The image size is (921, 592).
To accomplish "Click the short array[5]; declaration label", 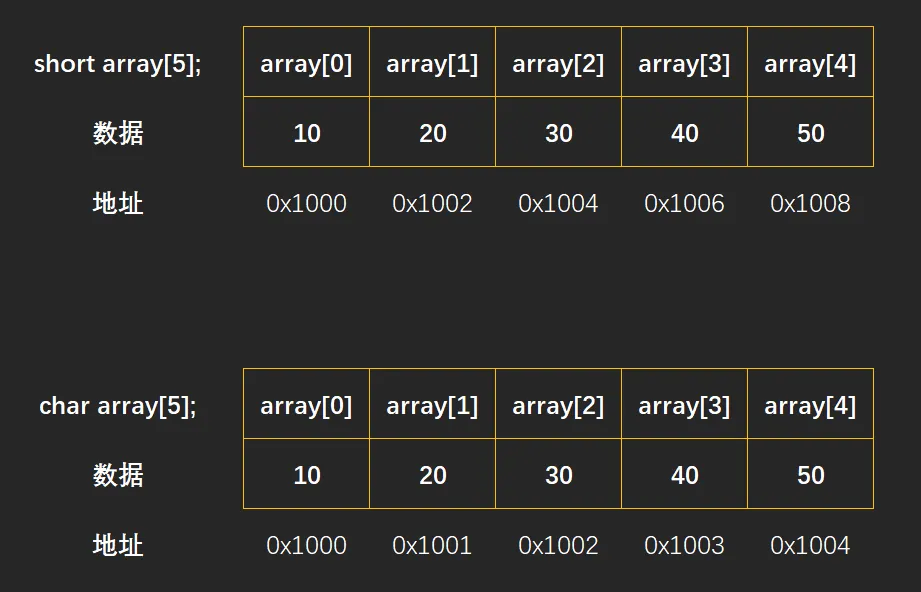I will pyautogui.click(x=117, y=63).
